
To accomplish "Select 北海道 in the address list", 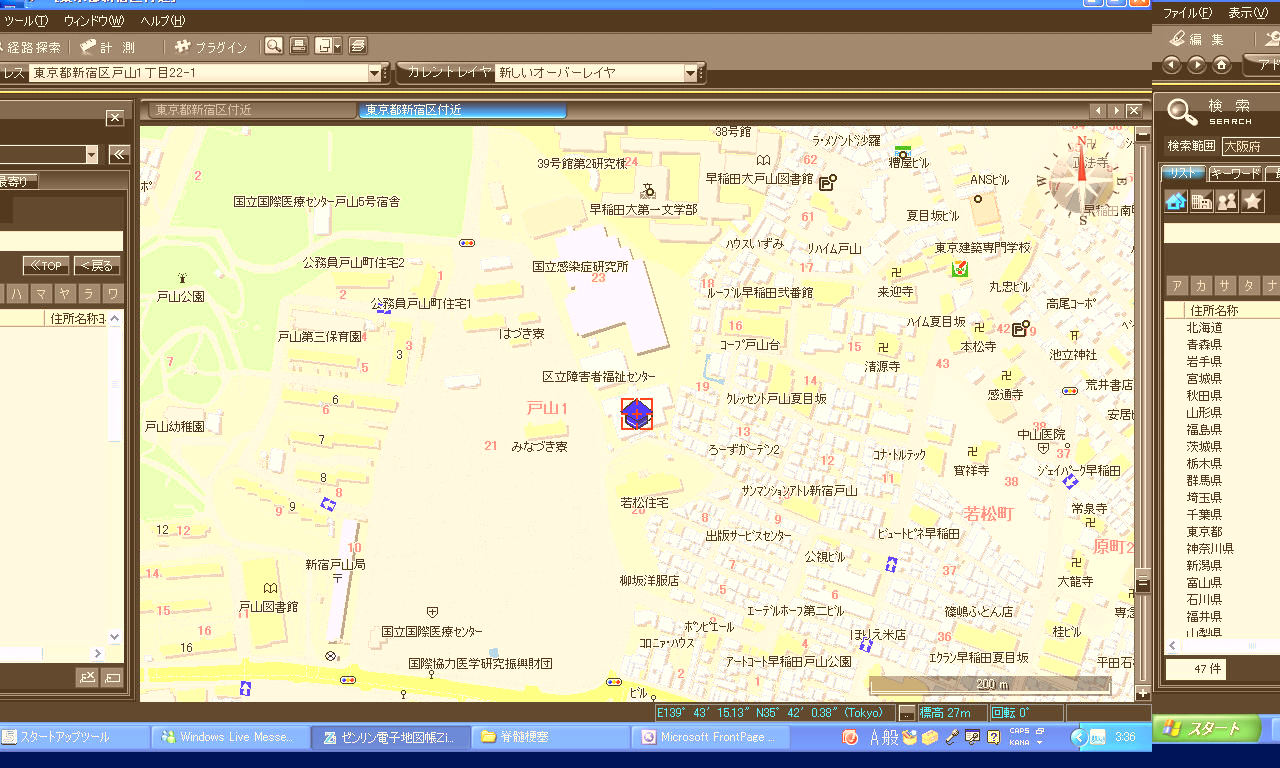I will pyautogui.click(x=1205, y=328).
